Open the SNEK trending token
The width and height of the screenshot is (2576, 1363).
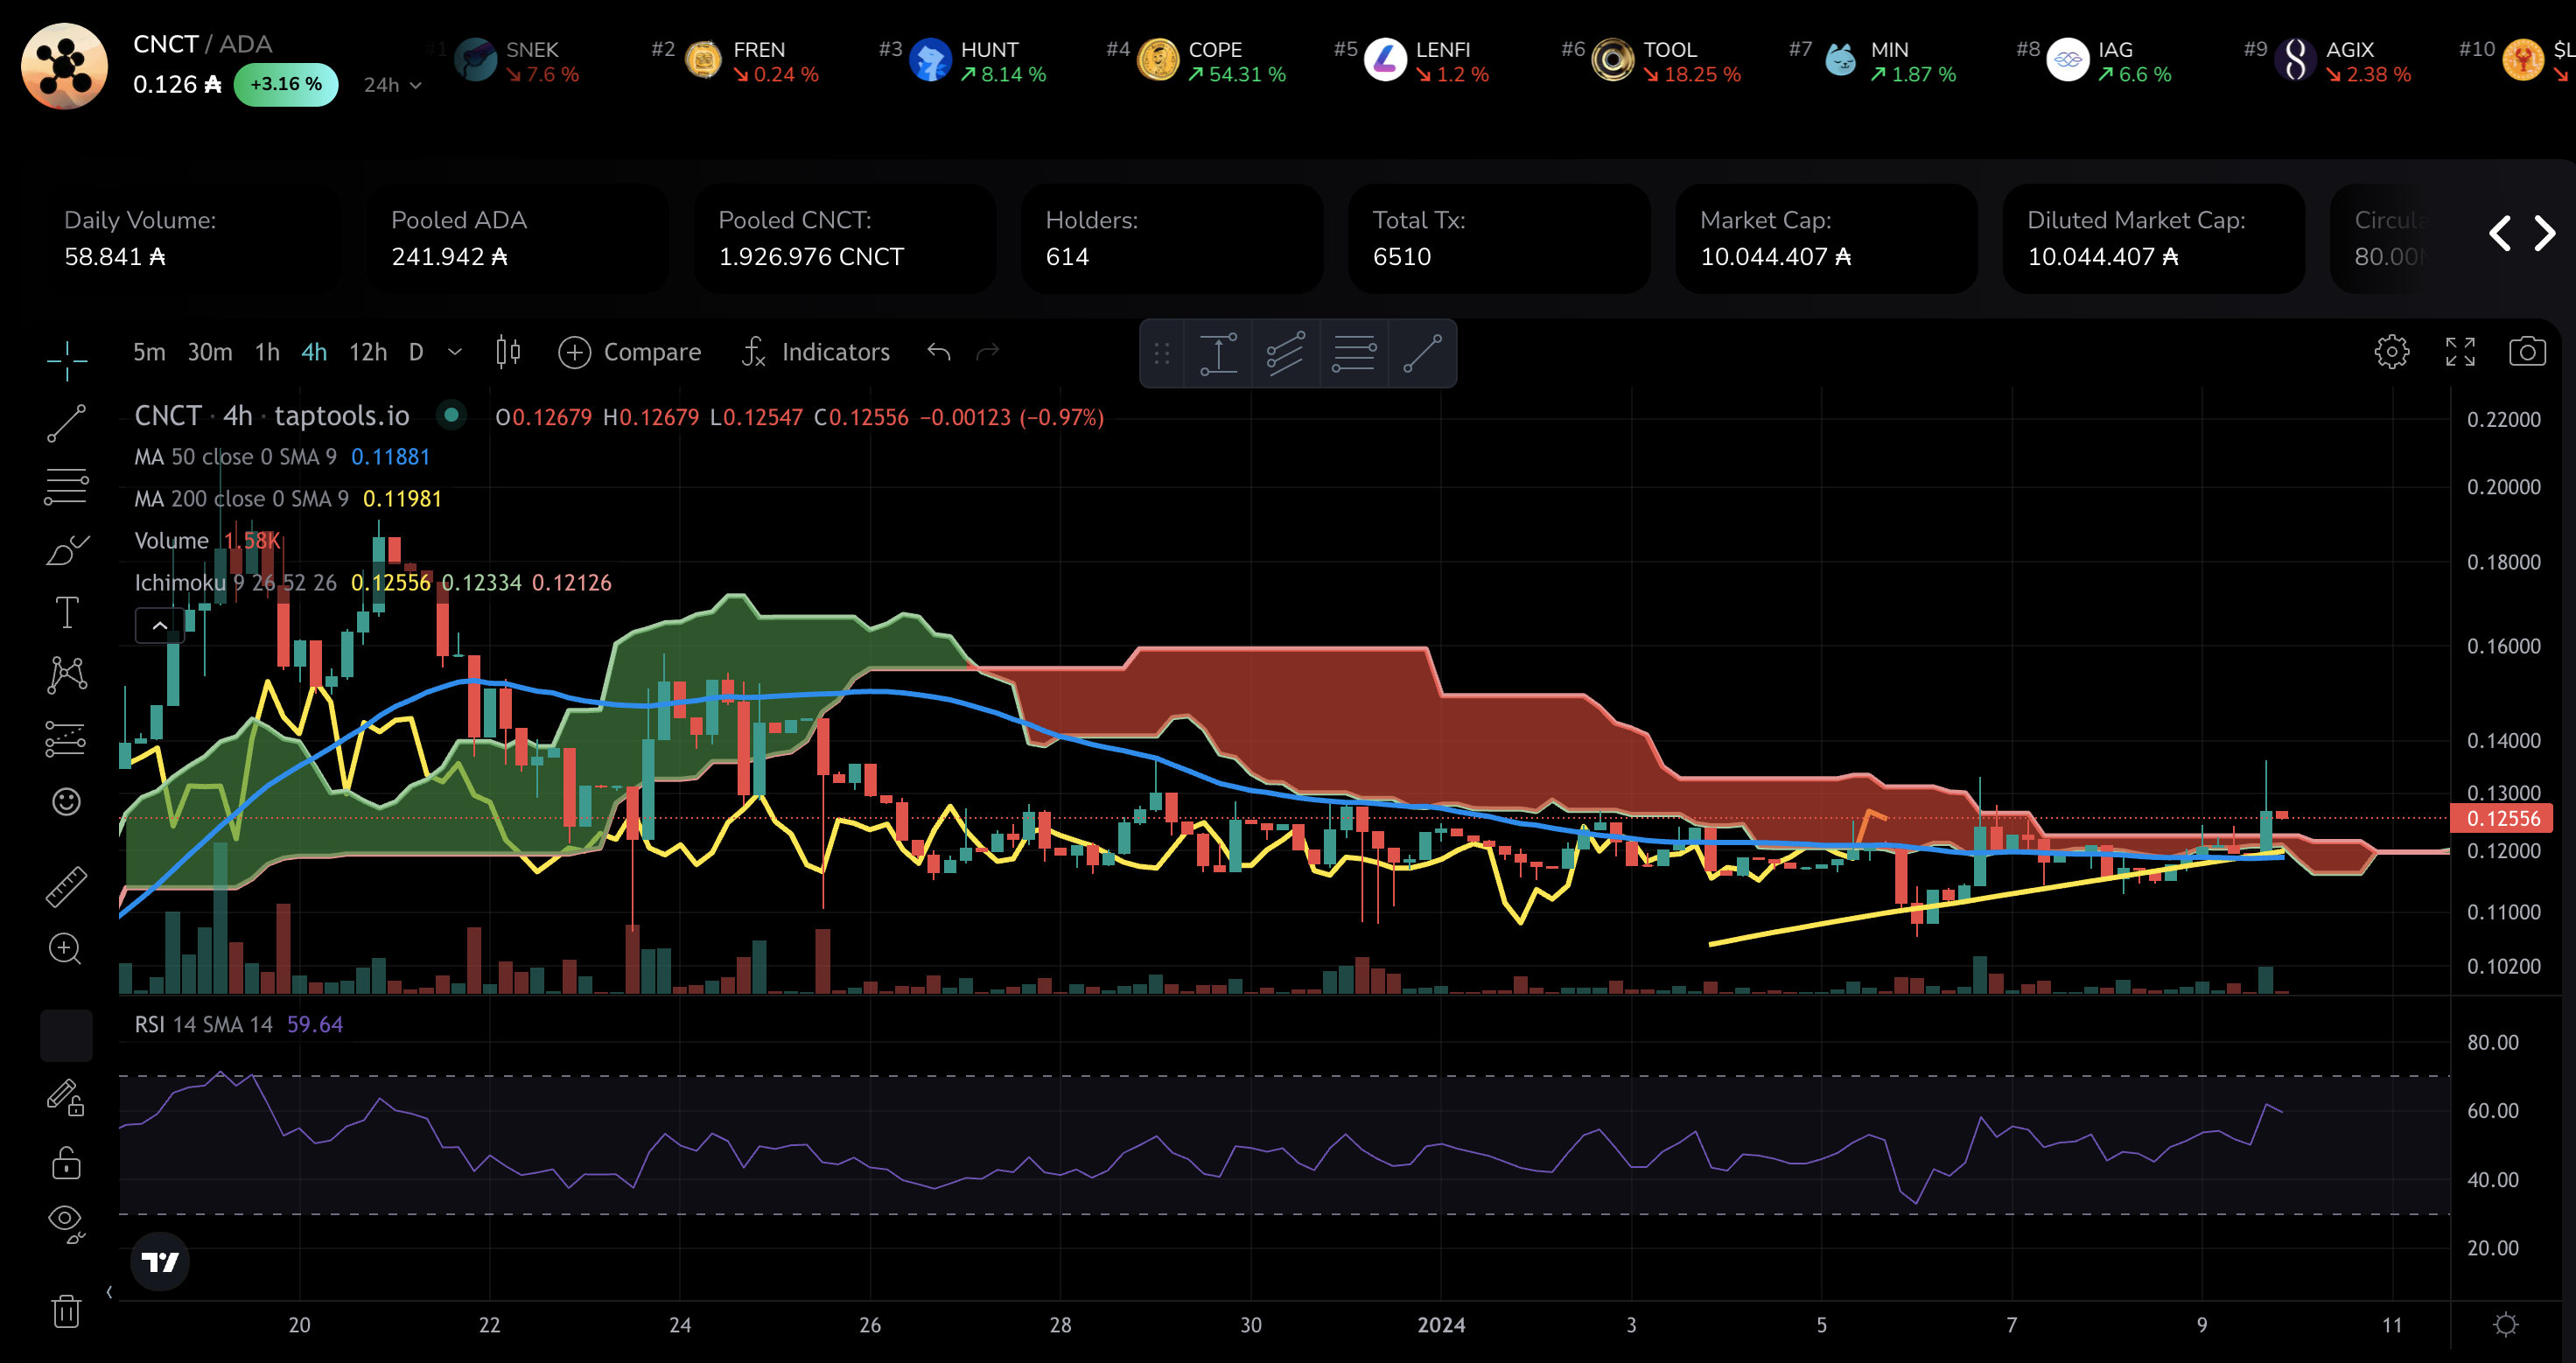517,61
